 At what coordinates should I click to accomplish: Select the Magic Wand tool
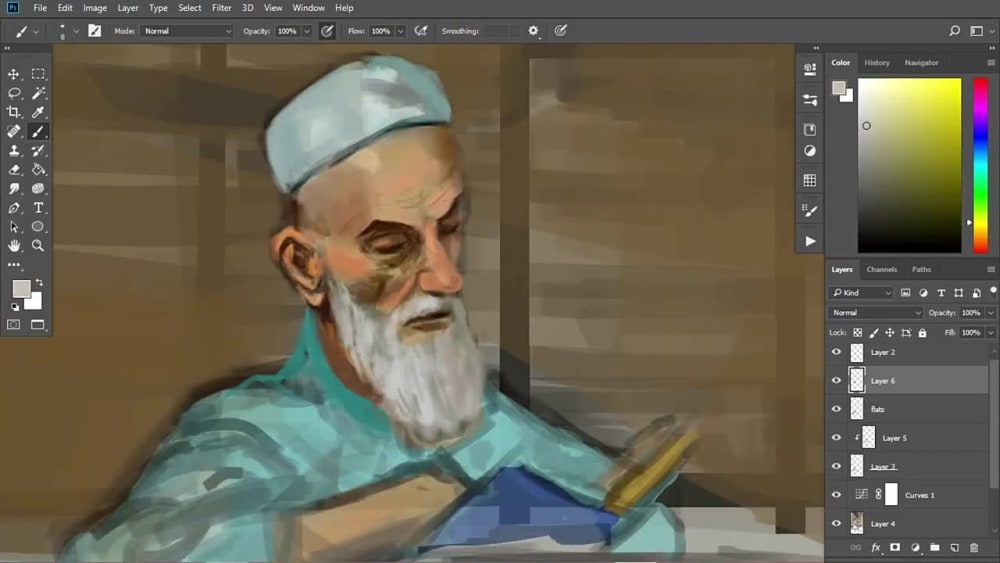38,94
